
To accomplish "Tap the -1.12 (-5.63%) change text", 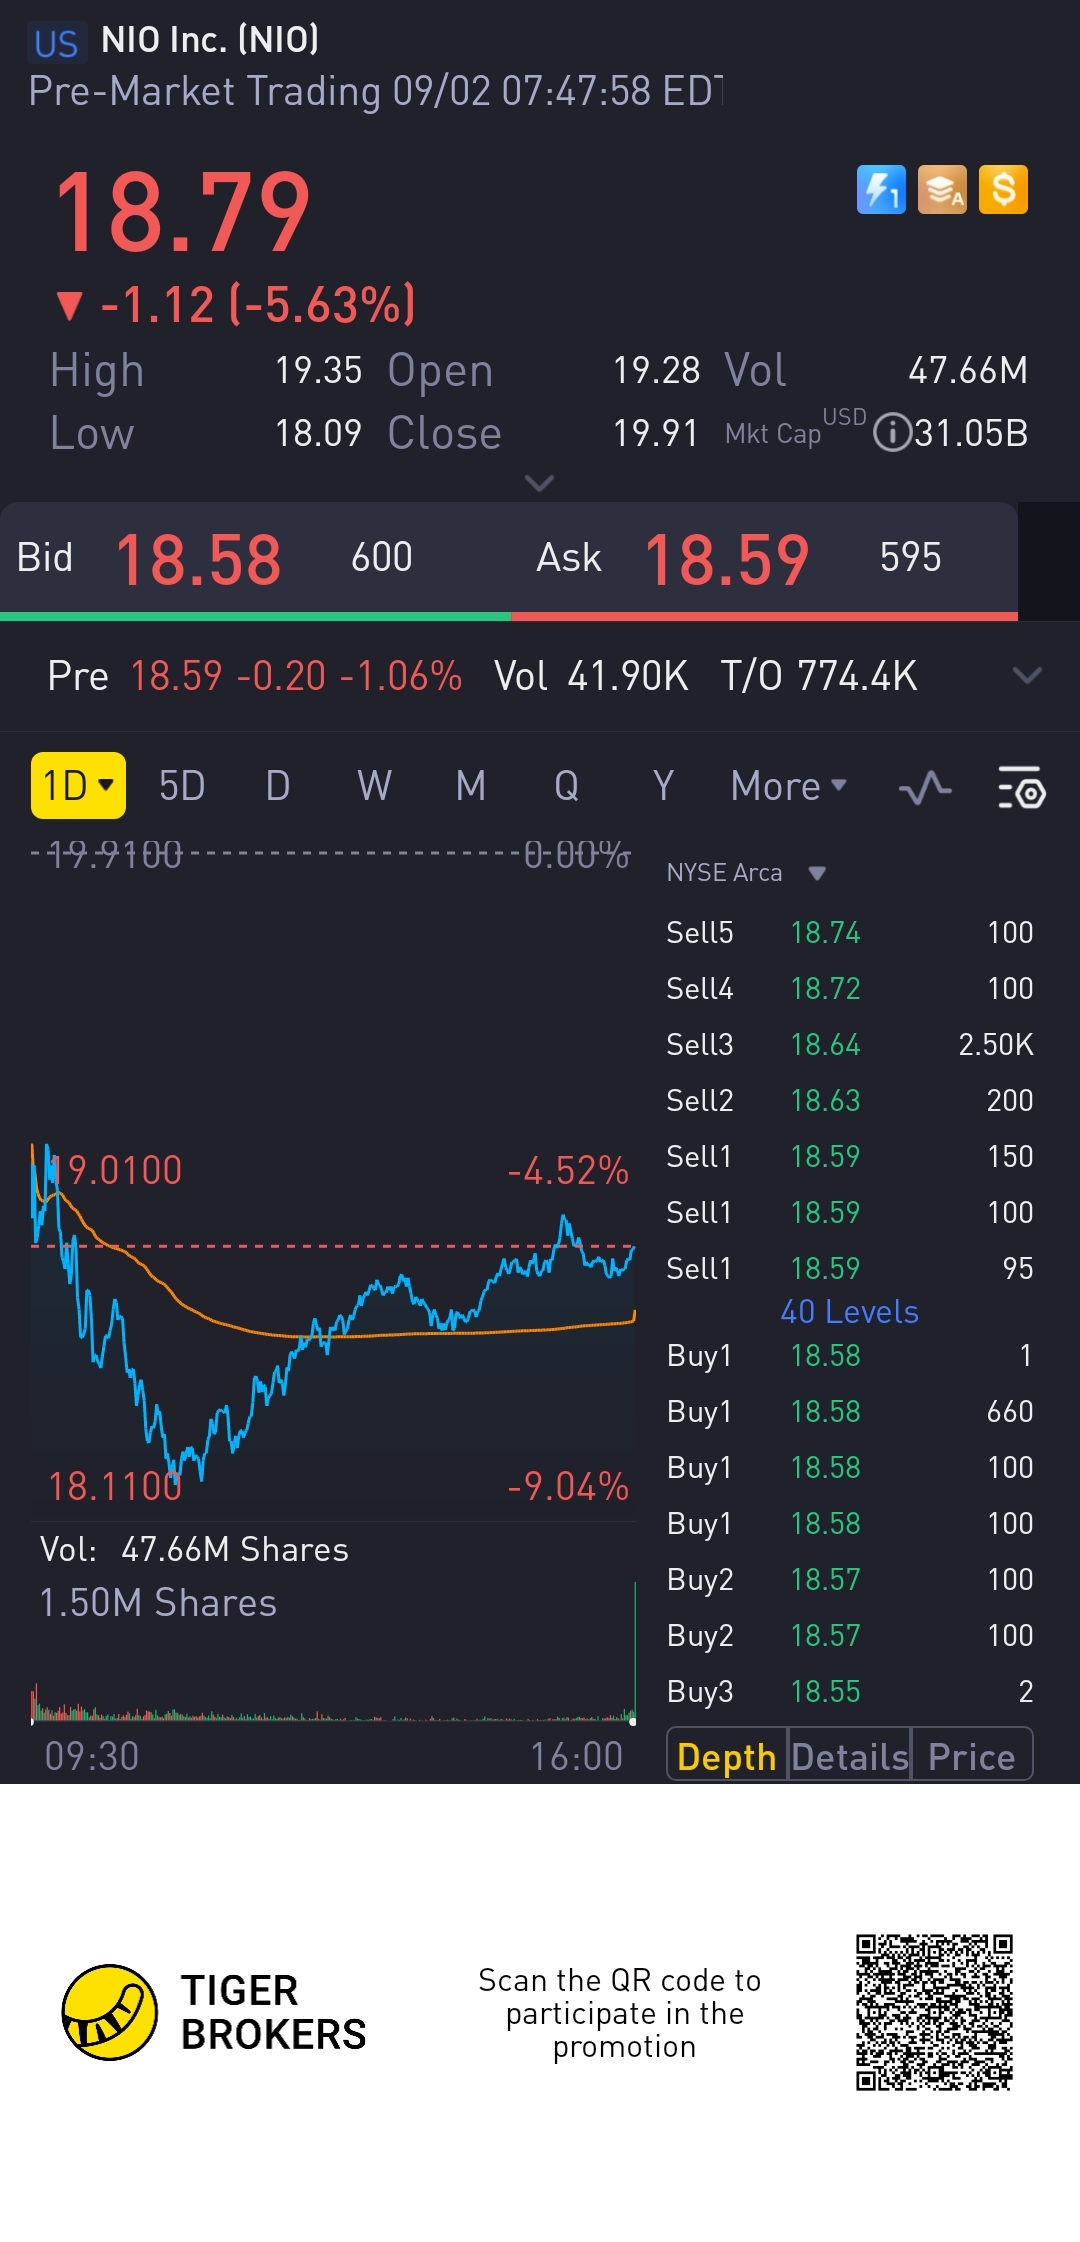I will pos(258,305).
